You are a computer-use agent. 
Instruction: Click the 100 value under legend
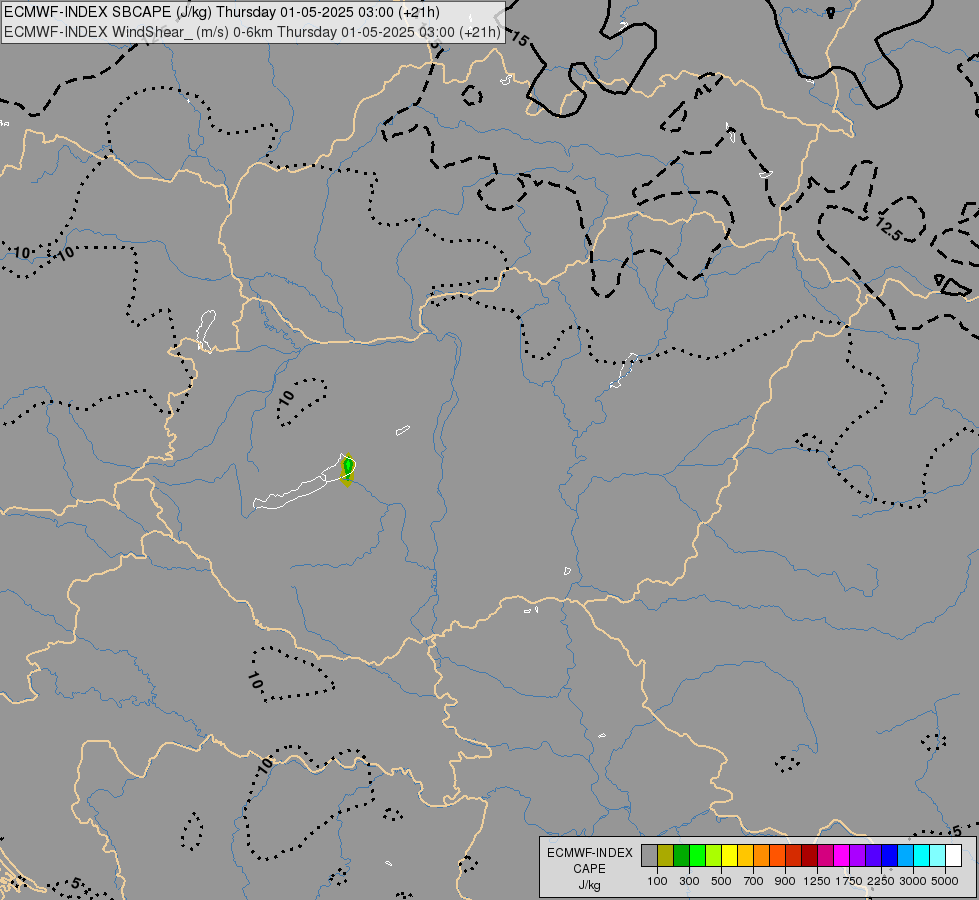coord(657,881)
